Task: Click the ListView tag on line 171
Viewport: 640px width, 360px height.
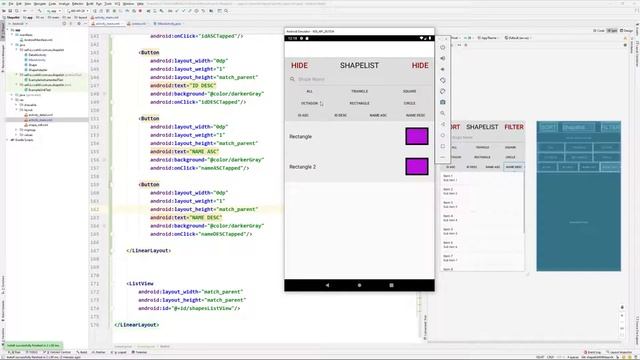Action: pos(140,283)
